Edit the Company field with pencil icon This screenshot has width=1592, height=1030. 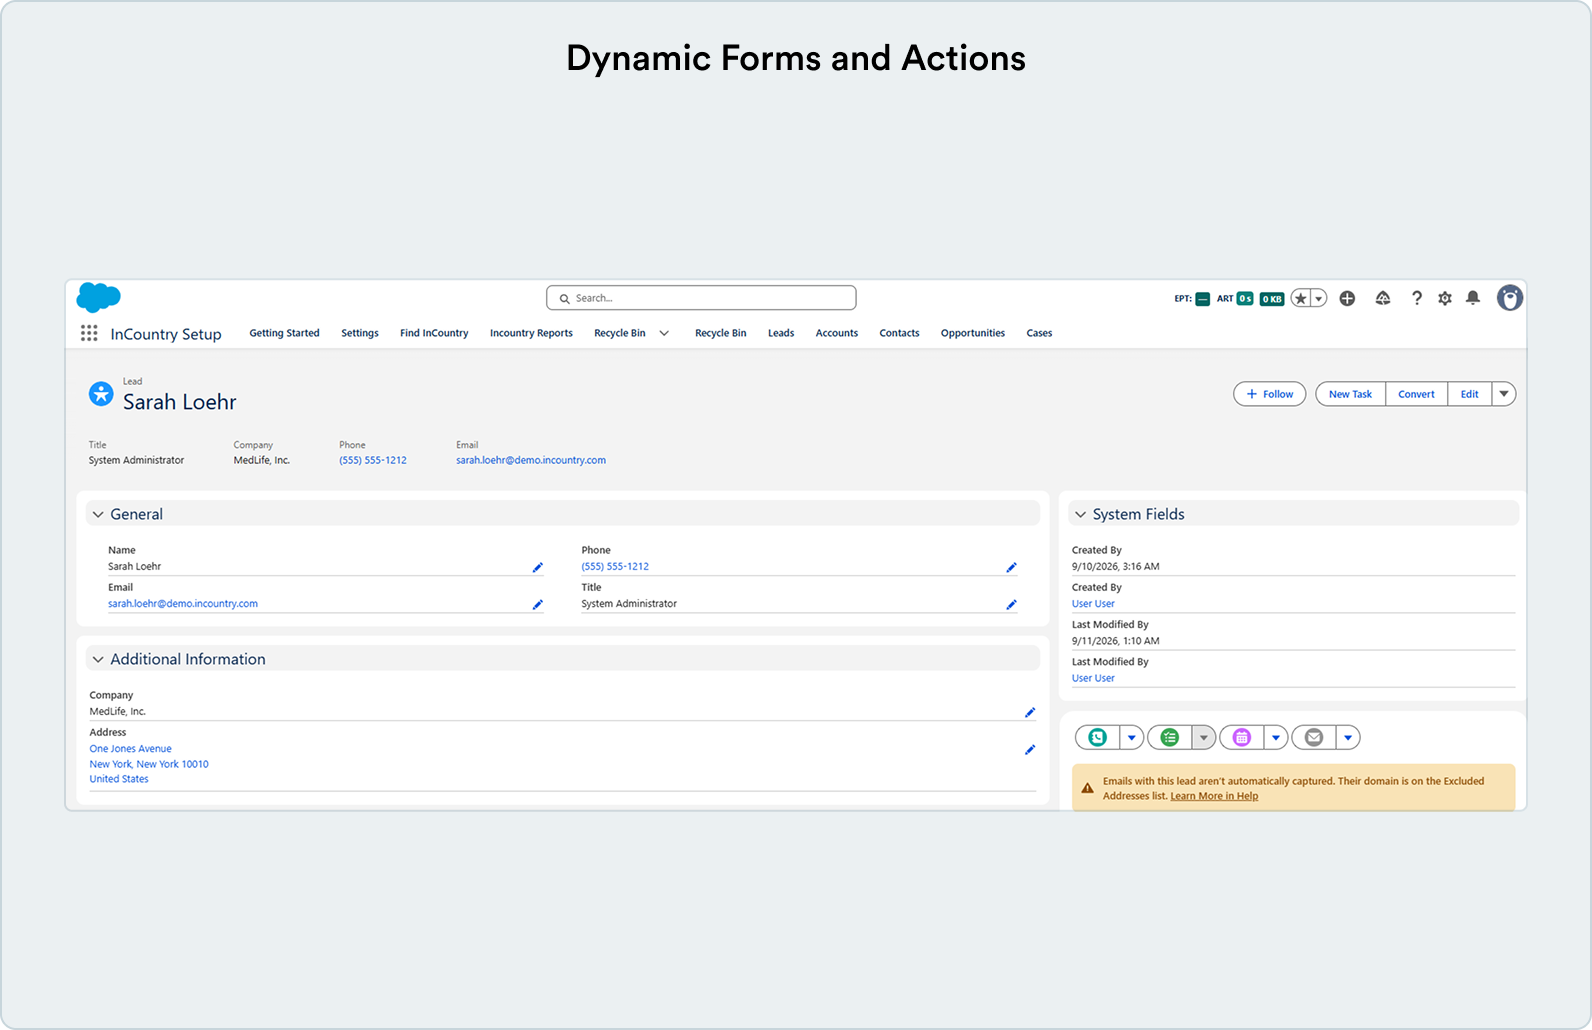[x=1030, y=712]
